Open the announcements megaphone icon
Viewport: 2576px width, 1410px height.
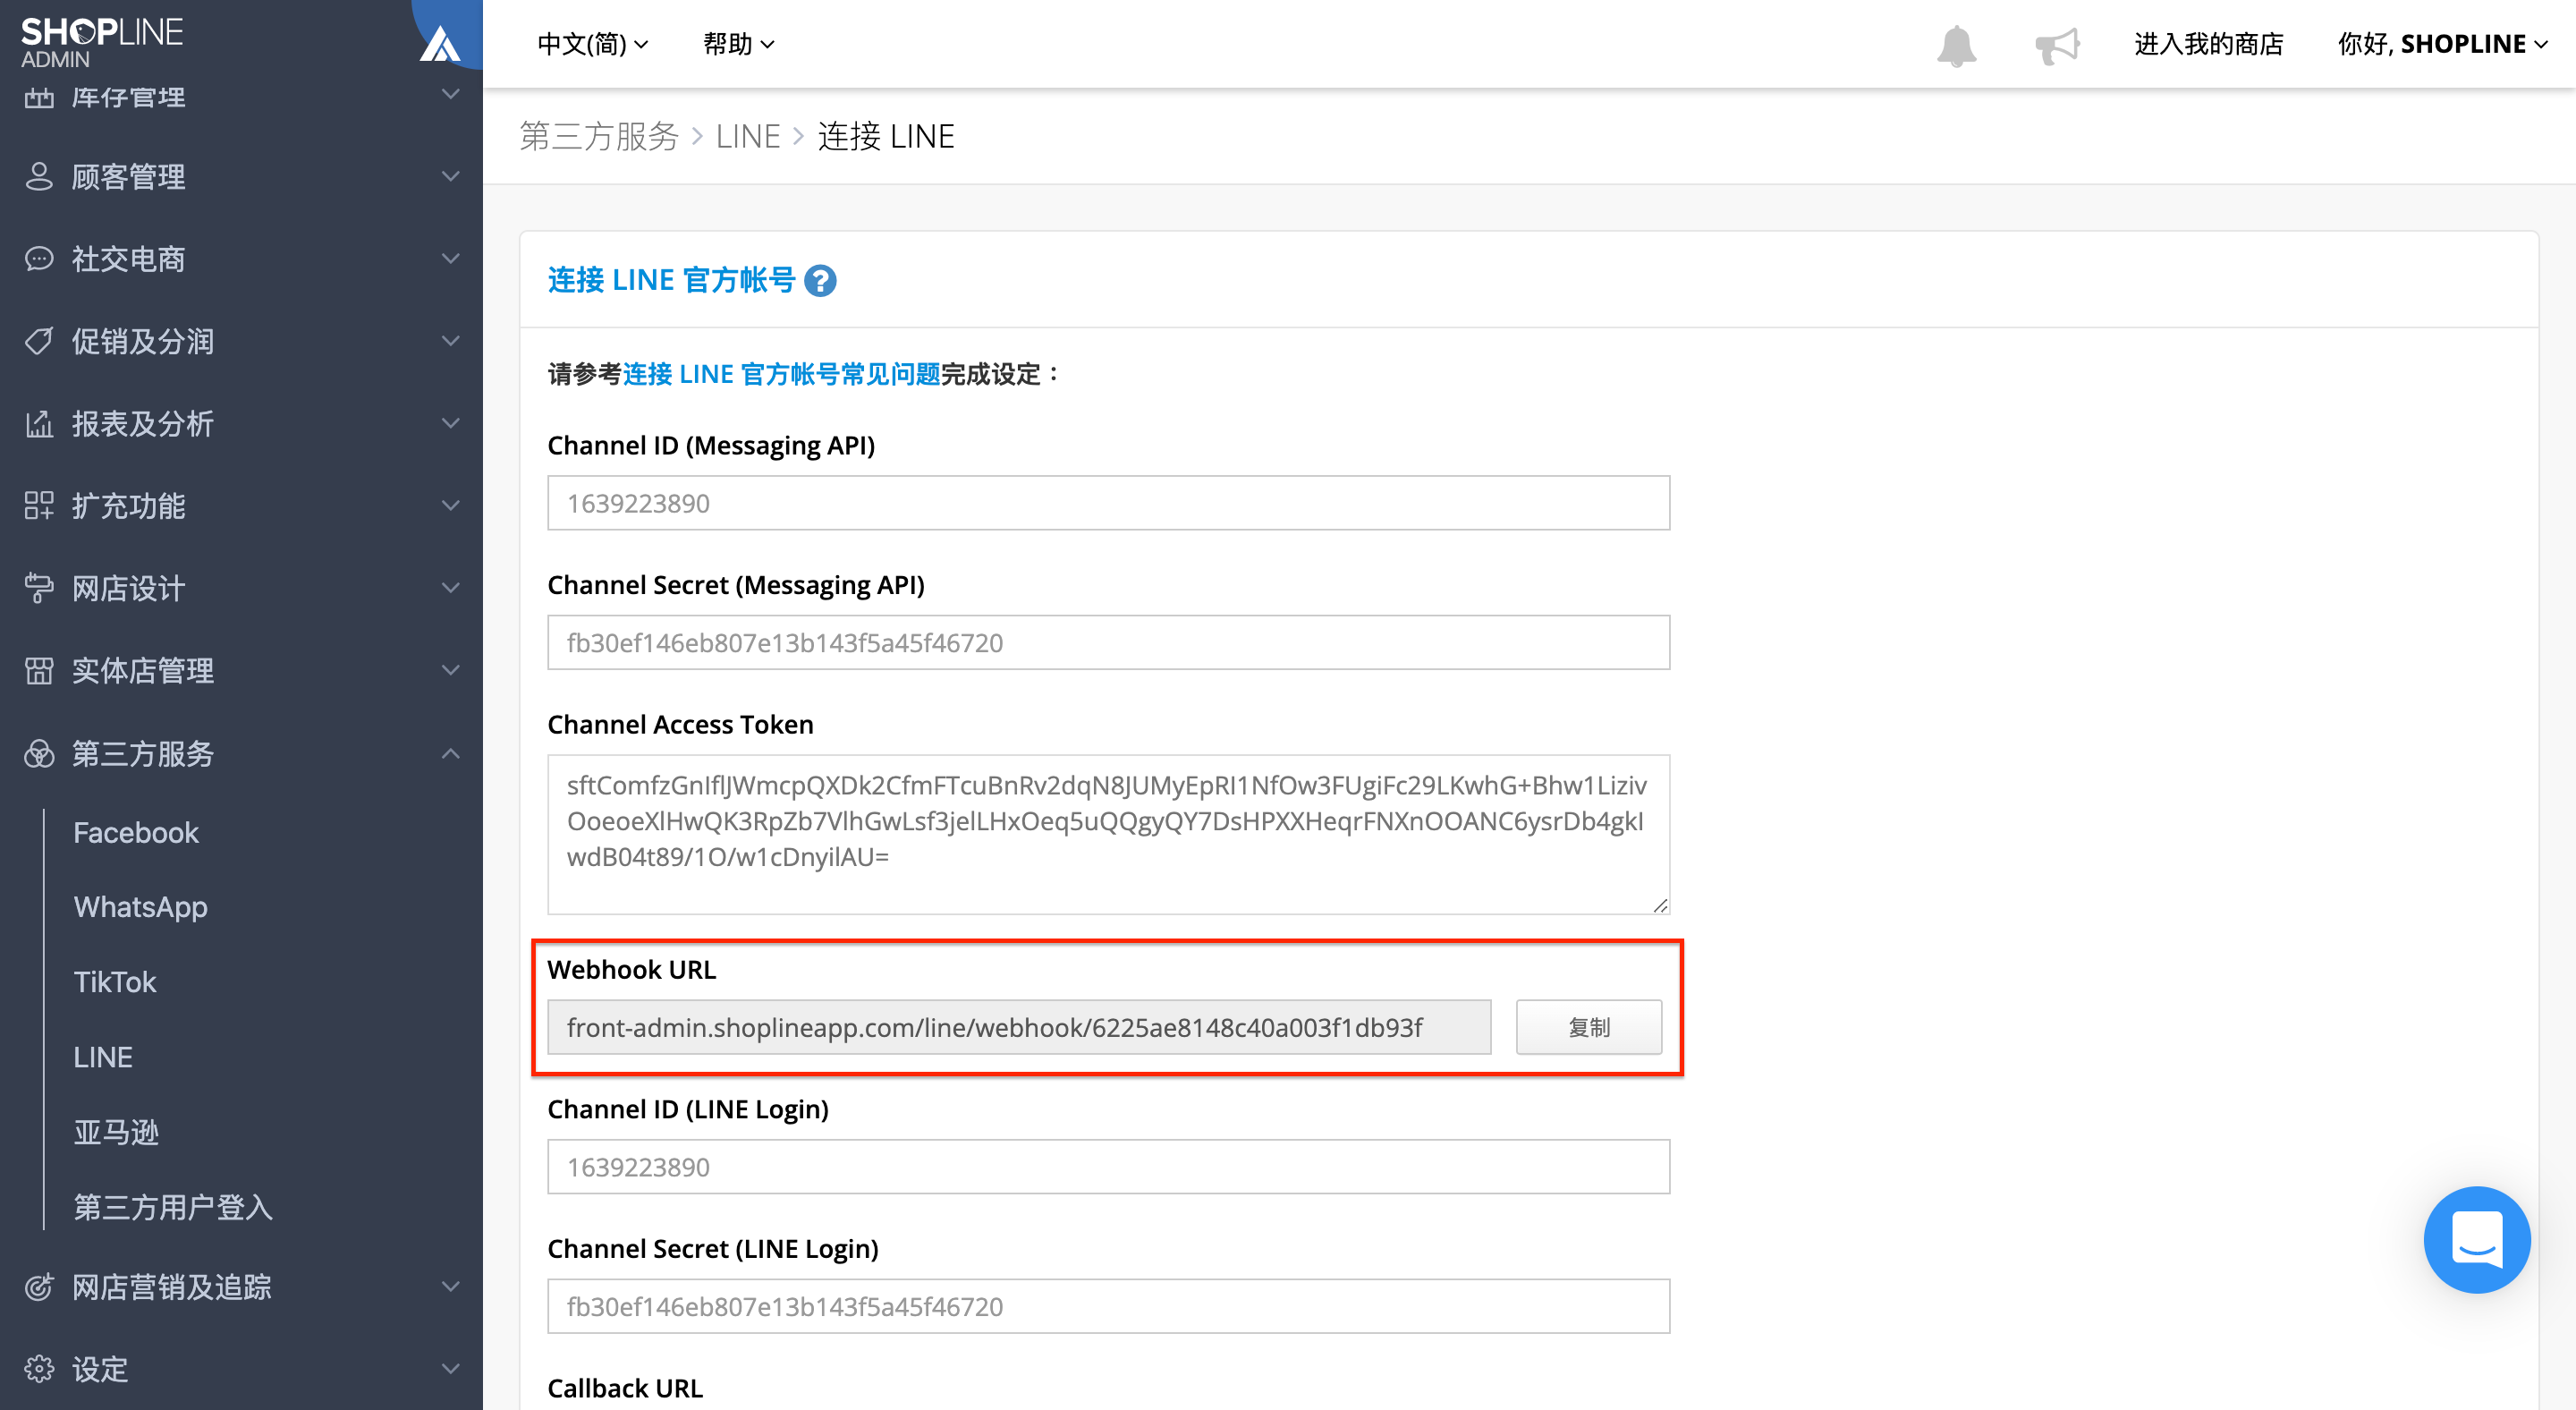[x=2058, y=44]
